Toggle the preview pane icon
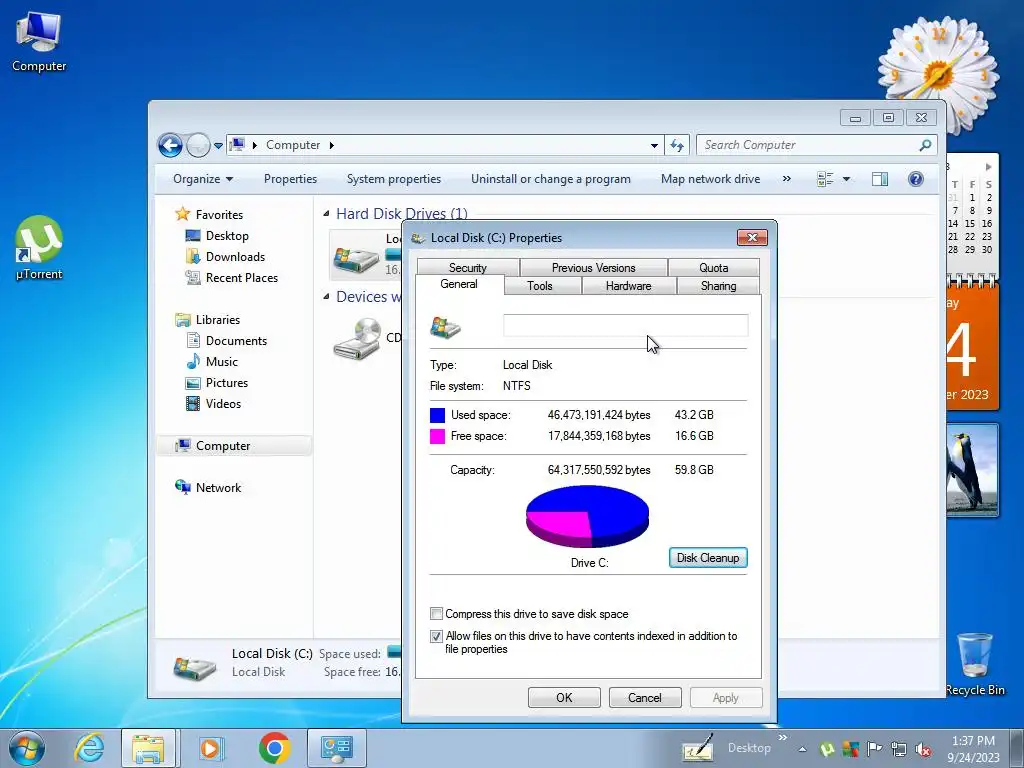Image resolution: width=1024 pixels, height=768 pixels. pyautogui.click(x=880, y=179)
